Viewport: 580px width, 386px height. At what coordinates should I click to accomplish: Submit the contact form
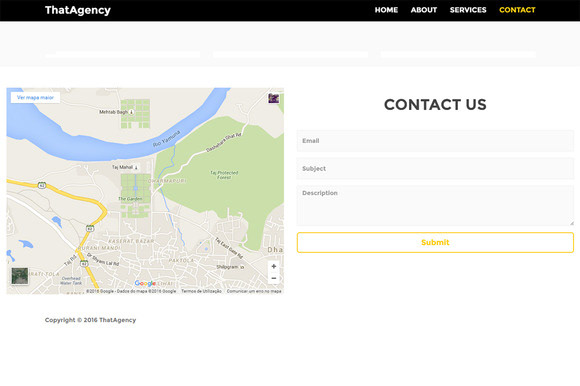[435, 243]
